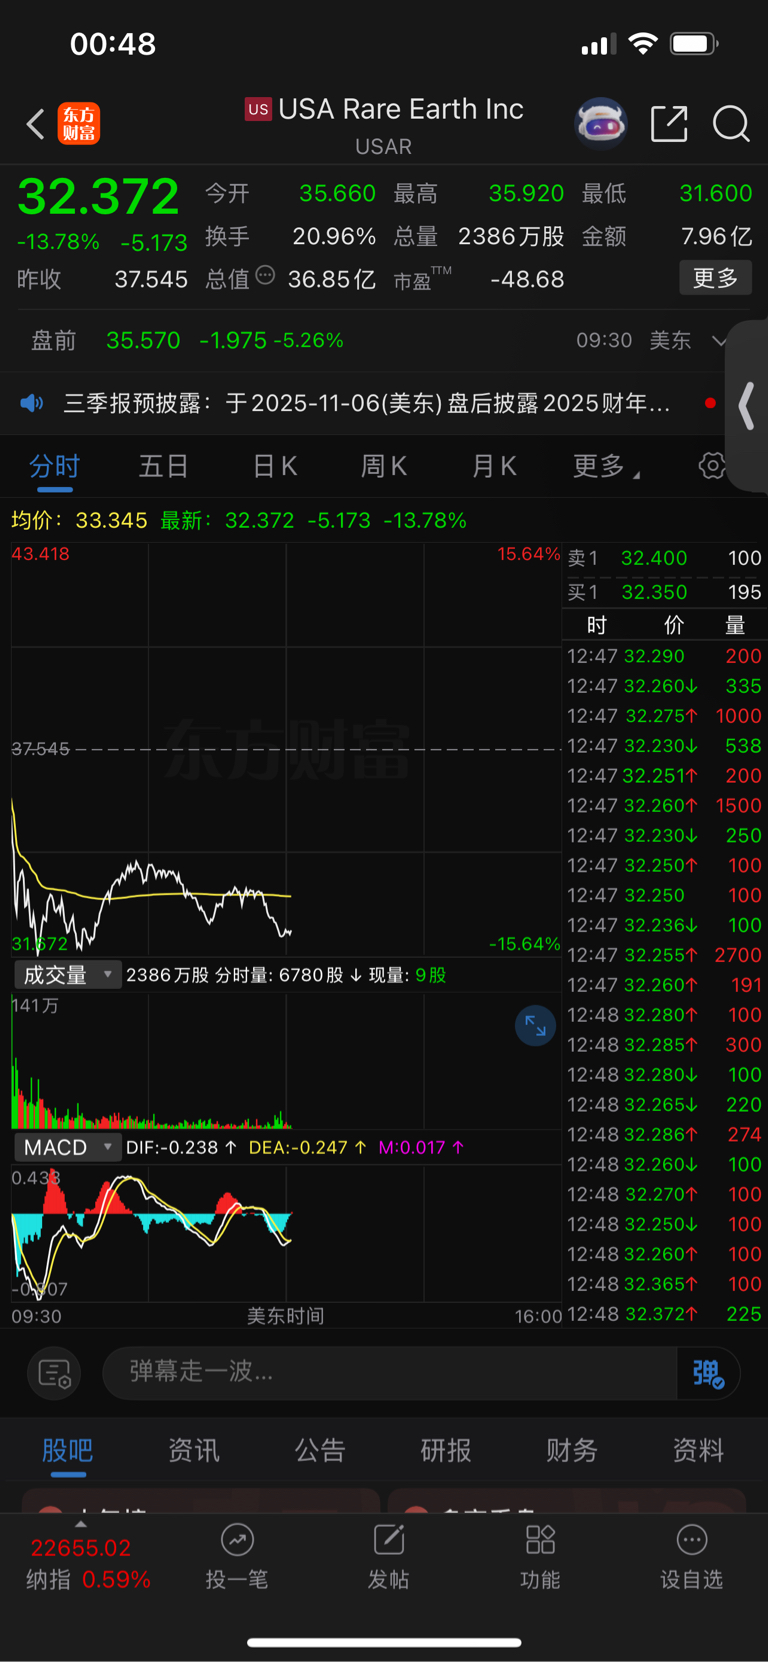Tap the 盘前 35.570 pre-market price
The width and height of the screenshot is (768, 1662).
pyautogui.click(x=143, y=340)
